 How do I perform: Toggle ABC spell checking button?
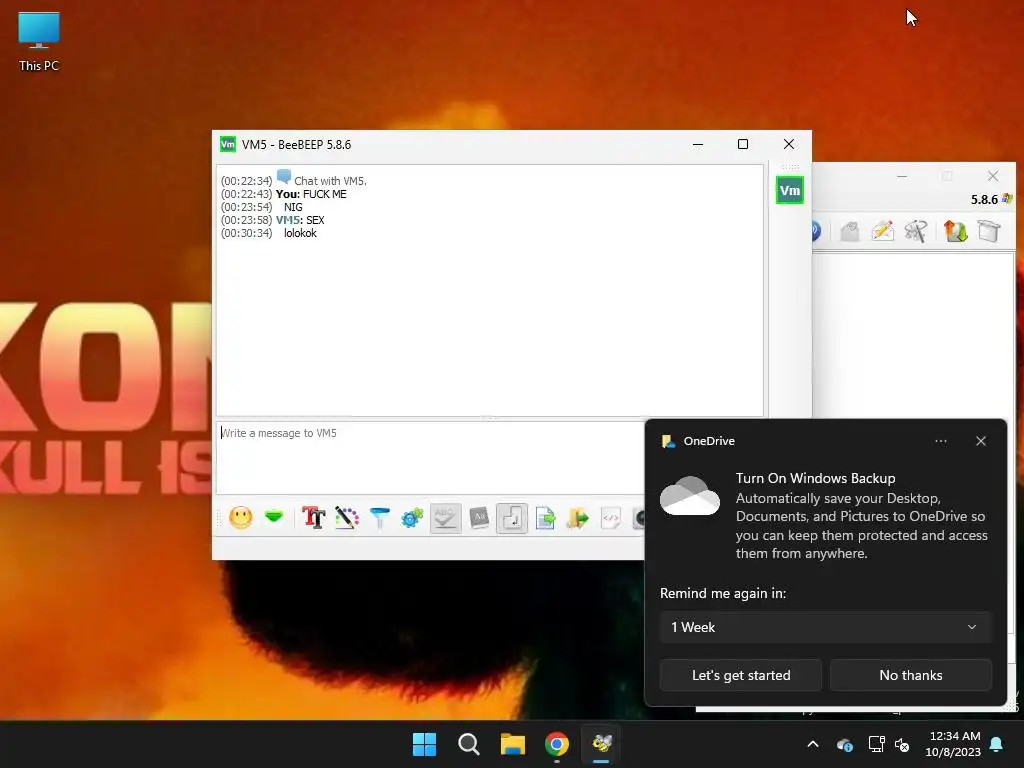click(445, 518)
